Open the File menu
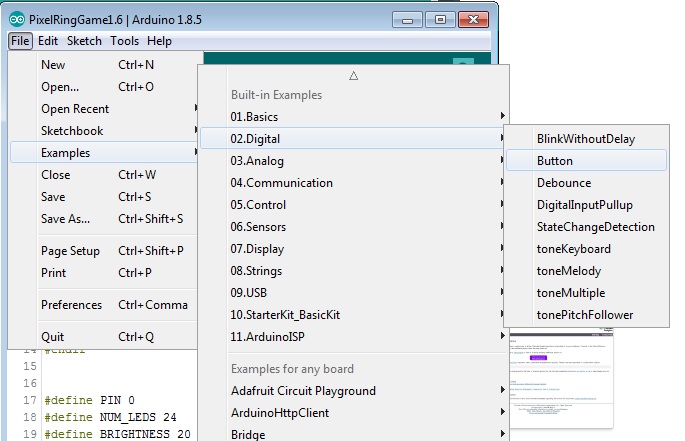 click(20, 41)
